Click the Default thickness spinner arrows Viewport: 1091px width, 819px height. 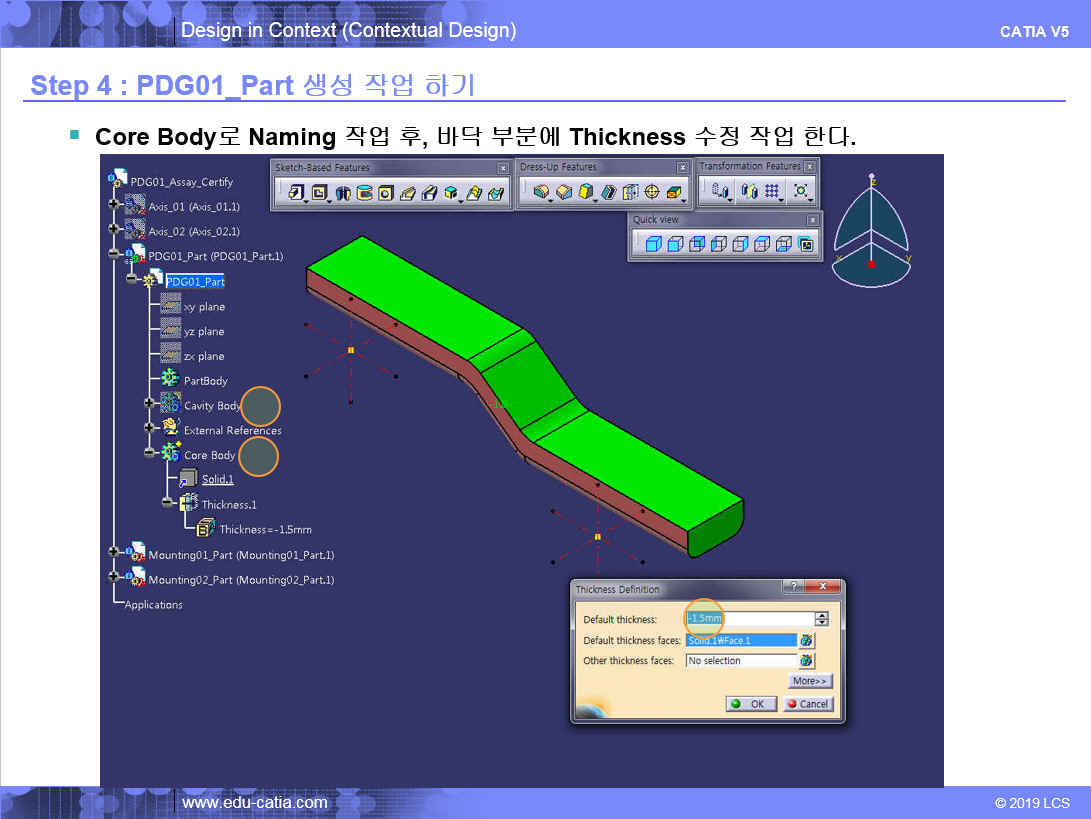(x=822, y=619)
